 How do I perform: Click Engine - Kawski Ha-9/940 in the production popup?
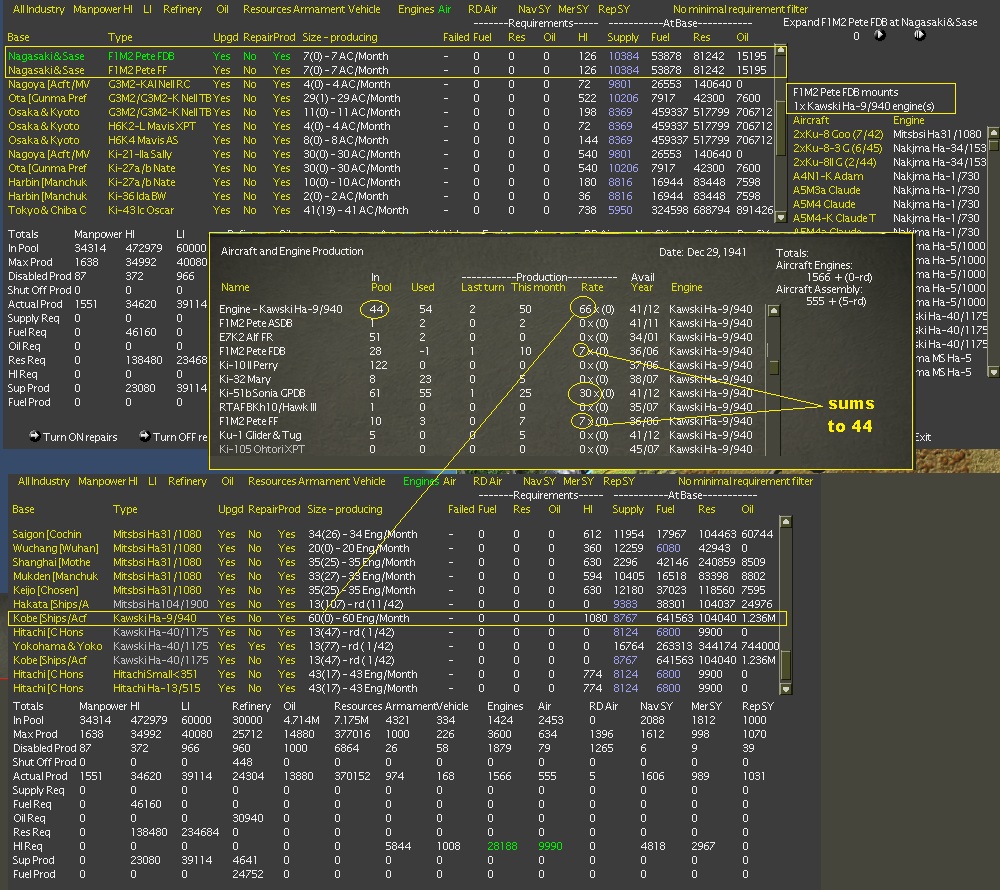281,309
